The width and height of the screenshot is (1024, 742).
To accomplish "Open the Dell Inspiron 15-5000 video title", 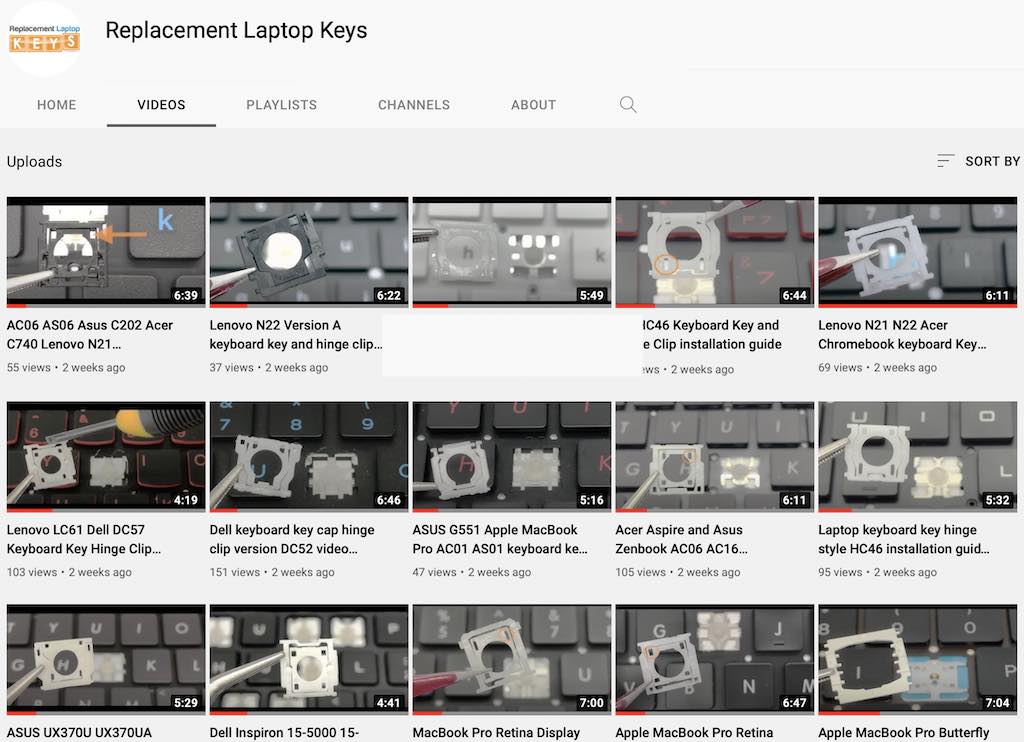I will (284, 733).
